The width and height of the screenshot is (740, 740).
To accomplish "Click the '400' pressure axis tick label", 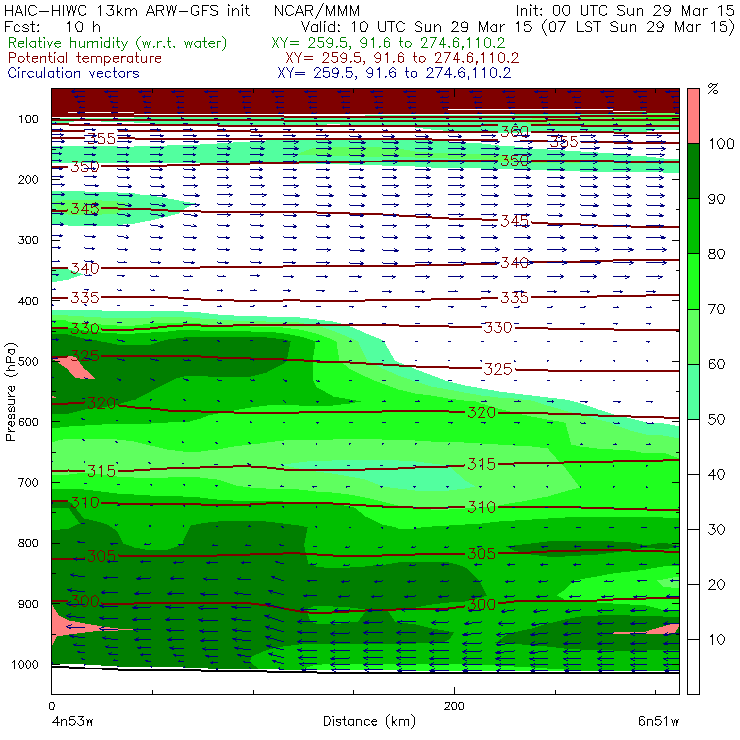I will (x=28, y=301).
